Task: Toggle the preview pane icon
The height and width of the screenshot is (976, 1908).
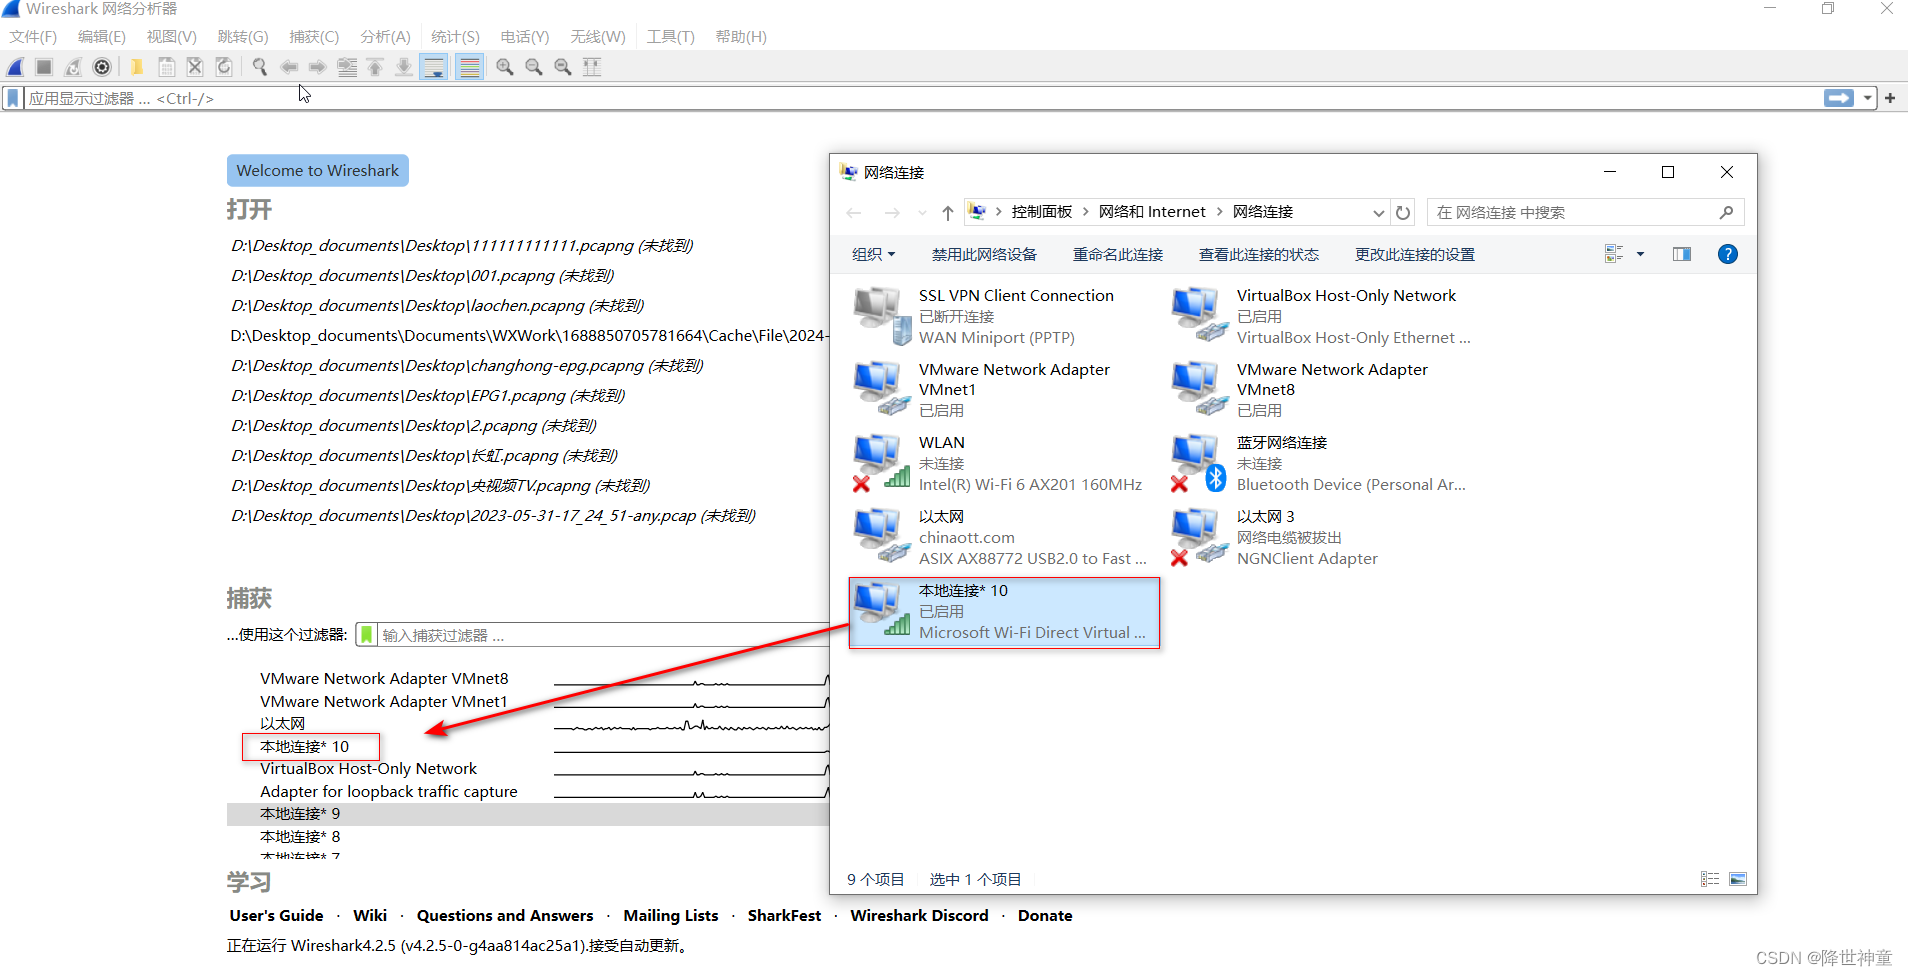Action: coord(1682,255)
